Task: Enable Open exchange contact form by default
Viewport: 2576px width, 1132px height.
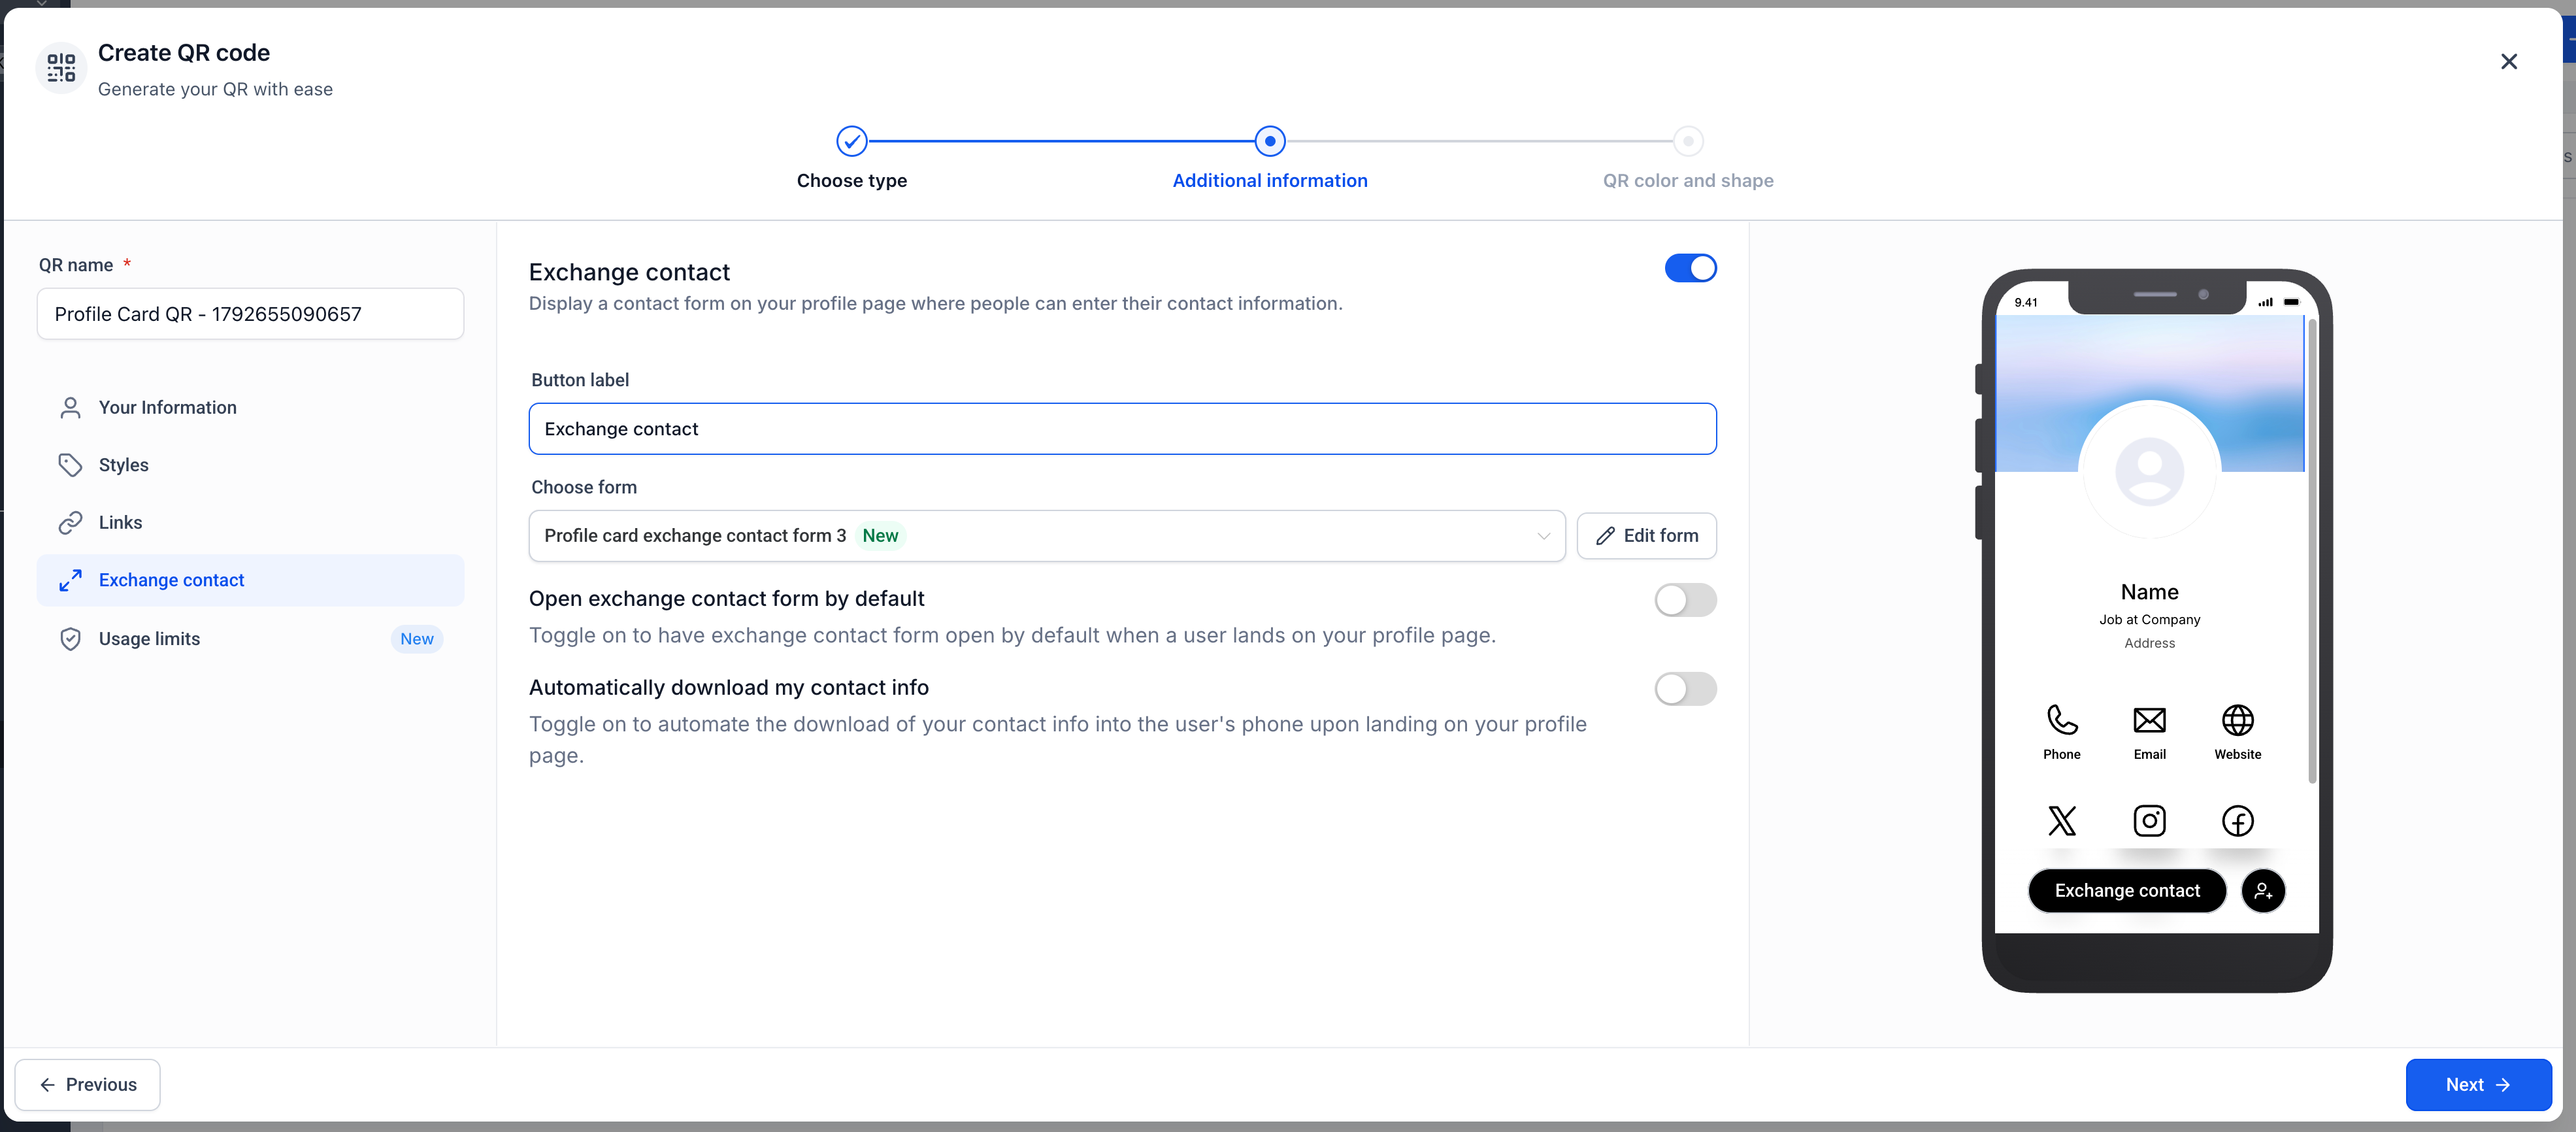Action: (x=1685, y=600)
